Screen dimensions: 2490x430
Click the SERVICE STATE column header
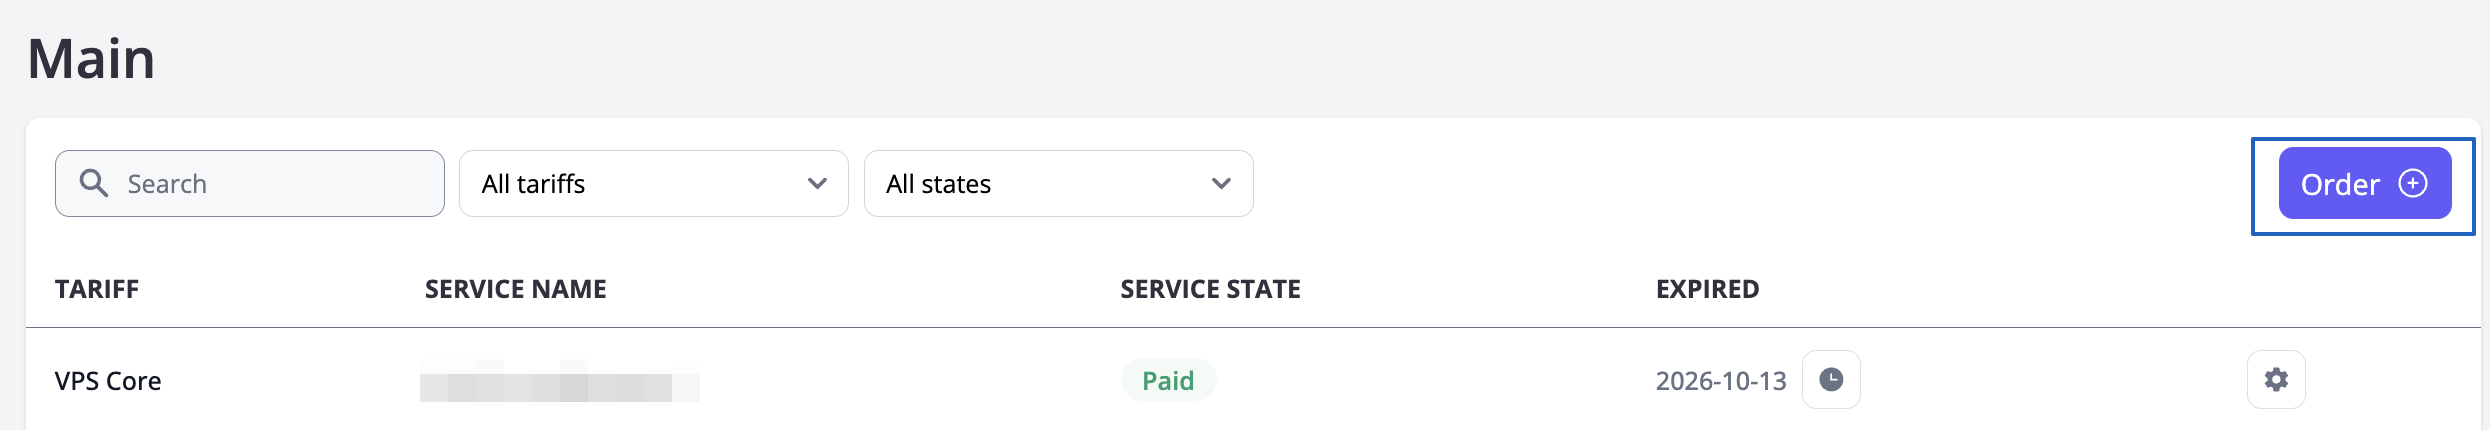tap(1210, 289)
